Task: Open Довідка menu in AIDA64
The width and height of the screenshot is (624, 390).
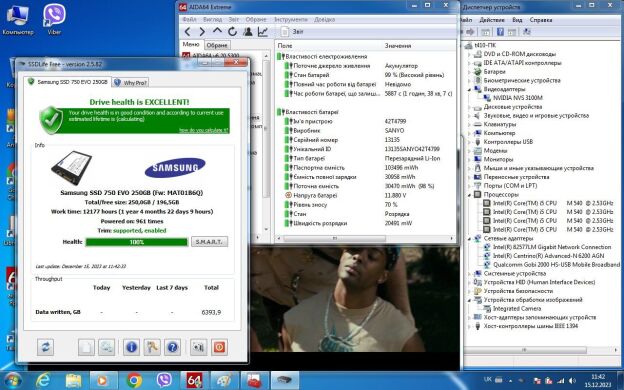Action: pyautogui.click(x=324, y=20)
